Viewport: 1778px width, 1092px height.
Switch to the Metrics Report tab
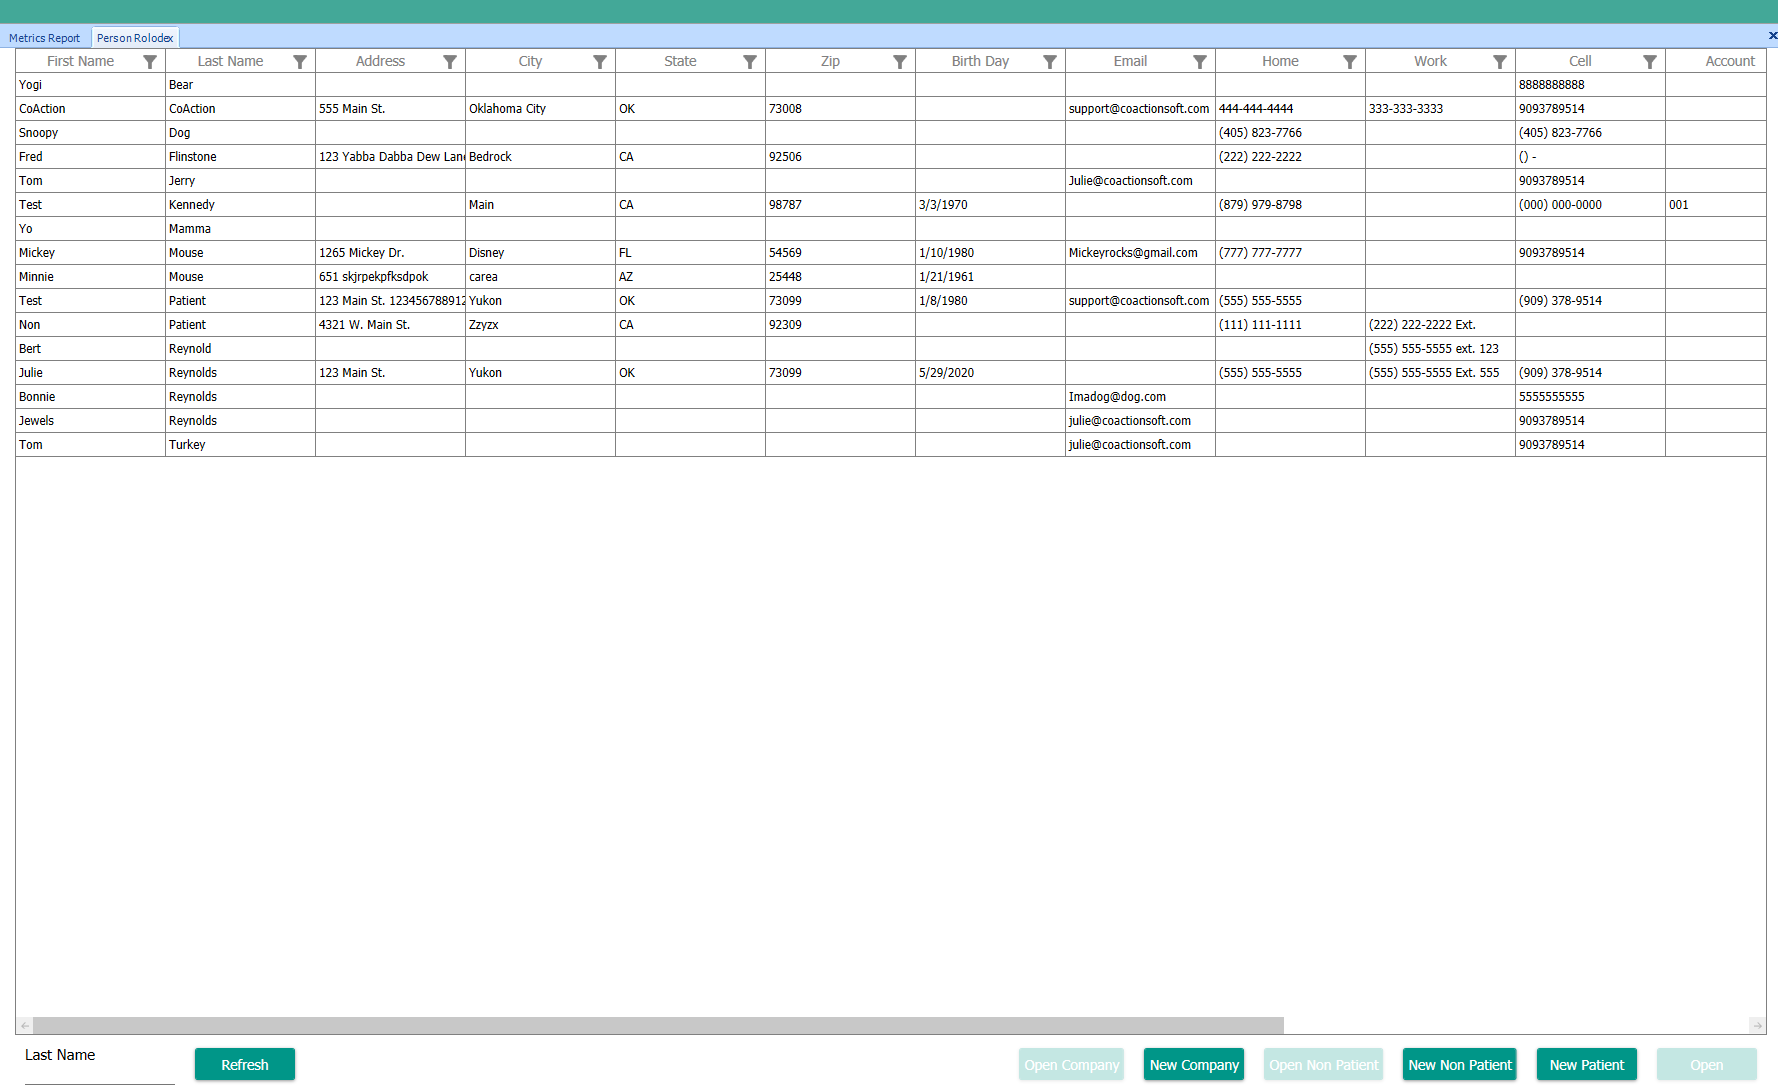click(x=45, y=38)
